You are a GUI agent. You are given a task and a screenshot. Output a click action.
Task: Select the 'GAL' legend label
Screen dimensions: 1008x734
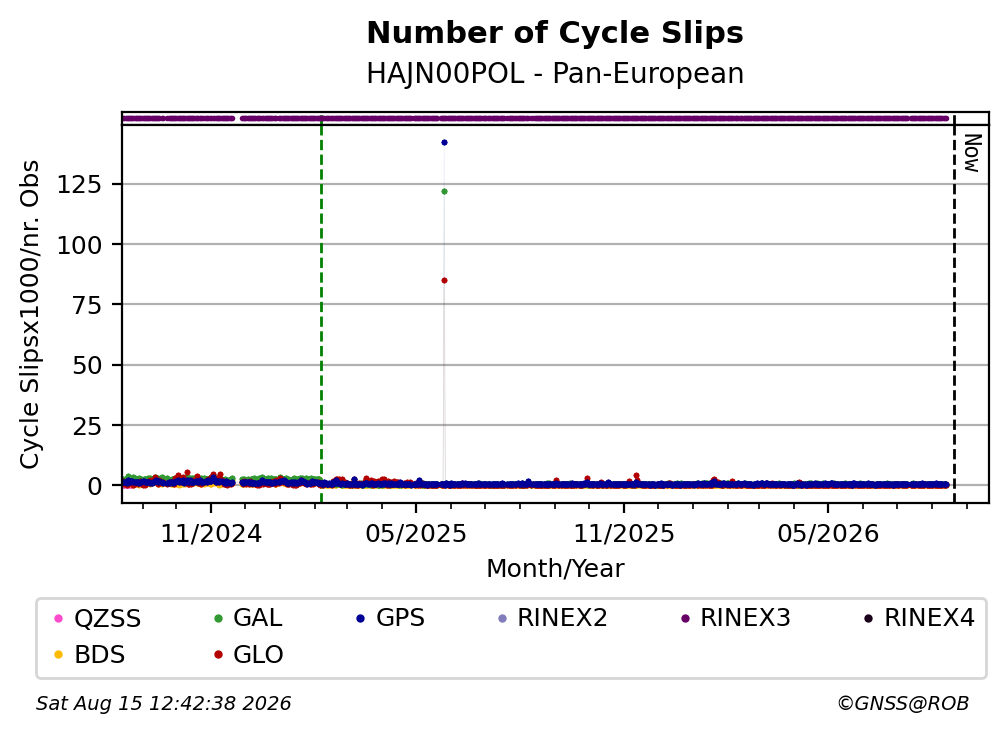tap(258, 618)
